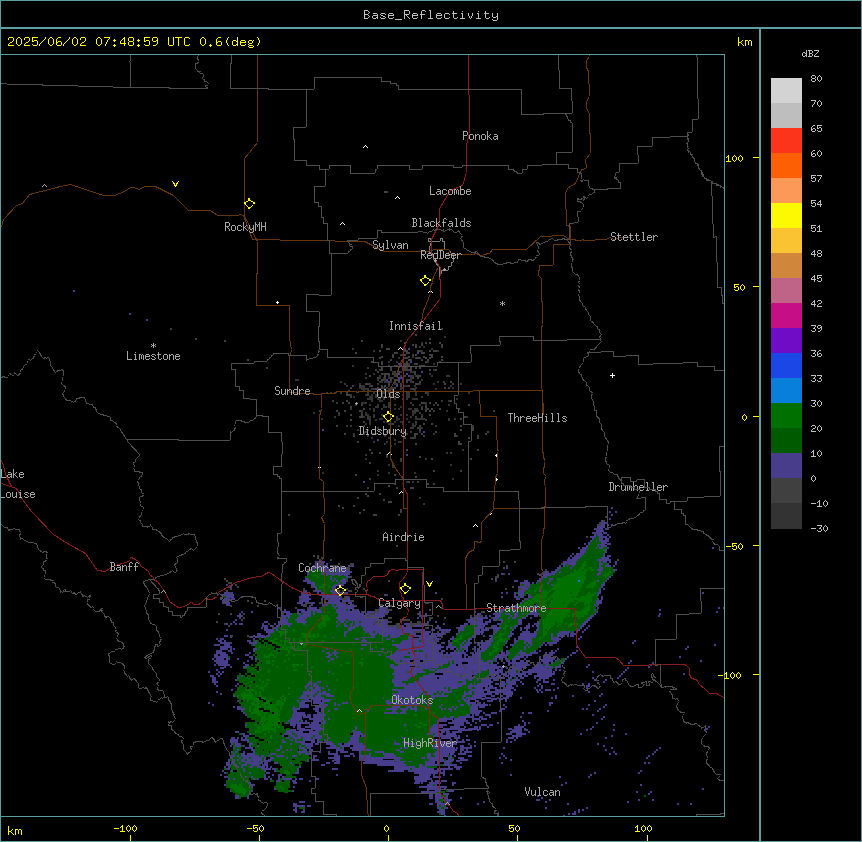Click the Sylvan label
Screen dimensions: 862x842
(390, 245)
